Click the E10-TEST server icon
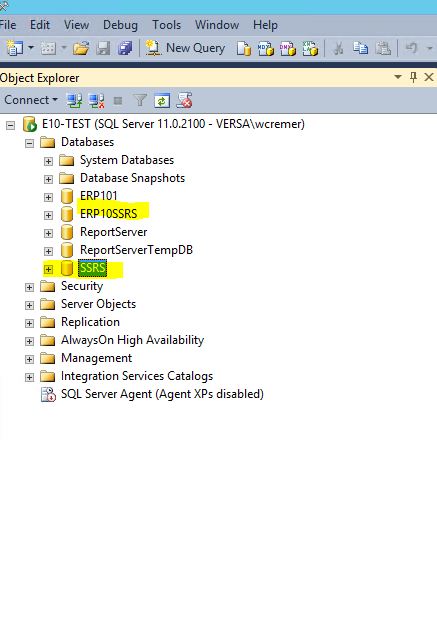437x625 pixels. pos(30,124)
